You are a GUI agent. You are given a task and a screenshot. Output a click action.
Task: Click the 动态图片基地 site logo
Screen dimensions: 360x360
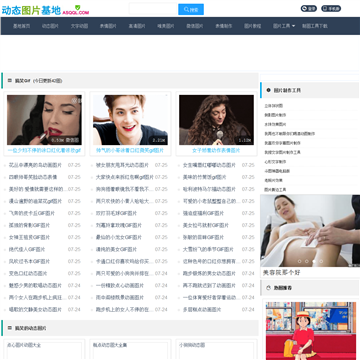pos(45,10)
